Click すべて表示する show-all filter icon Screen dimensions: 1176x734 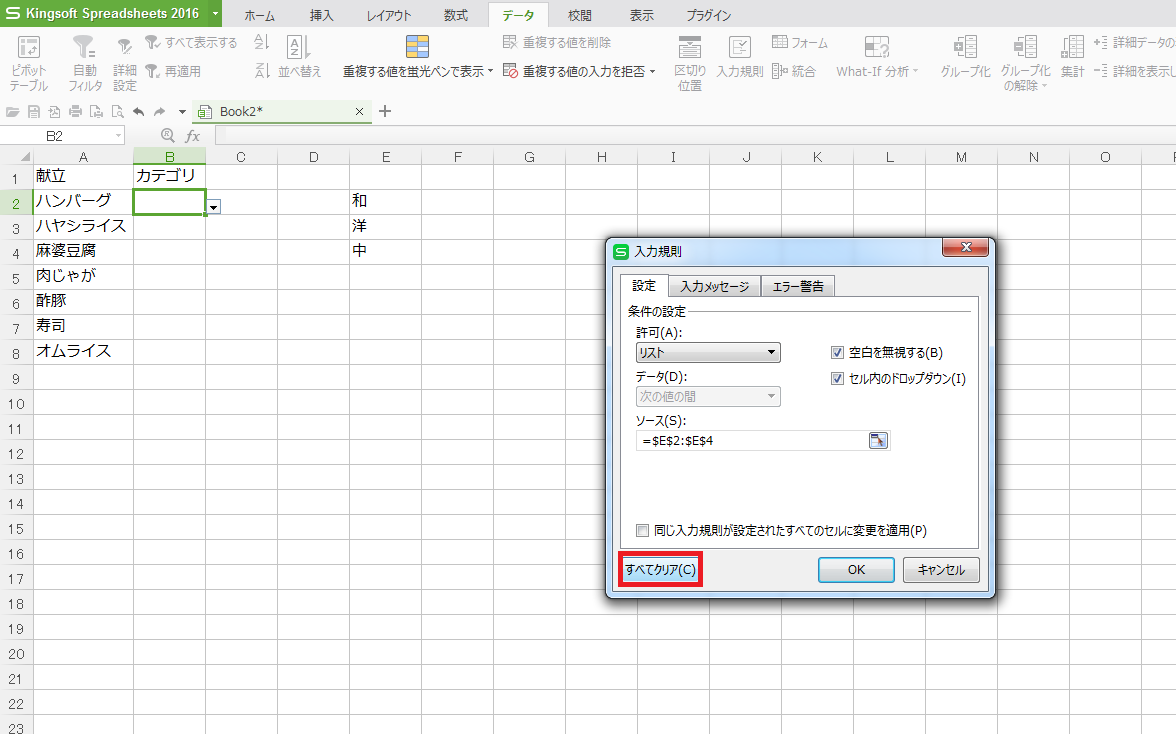[x=152, y=42]
